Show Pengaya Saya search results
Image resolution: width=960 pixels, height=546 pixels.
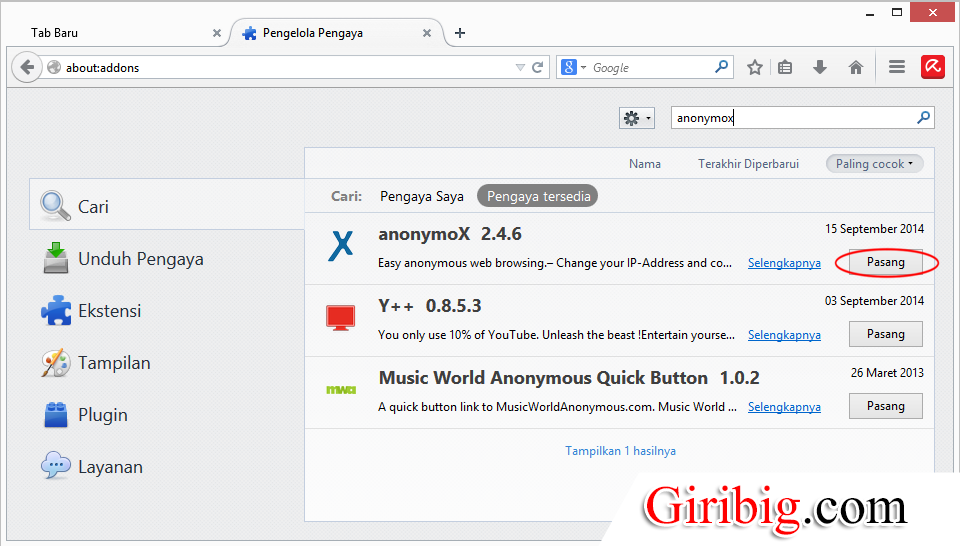click(x=422, y=196)
